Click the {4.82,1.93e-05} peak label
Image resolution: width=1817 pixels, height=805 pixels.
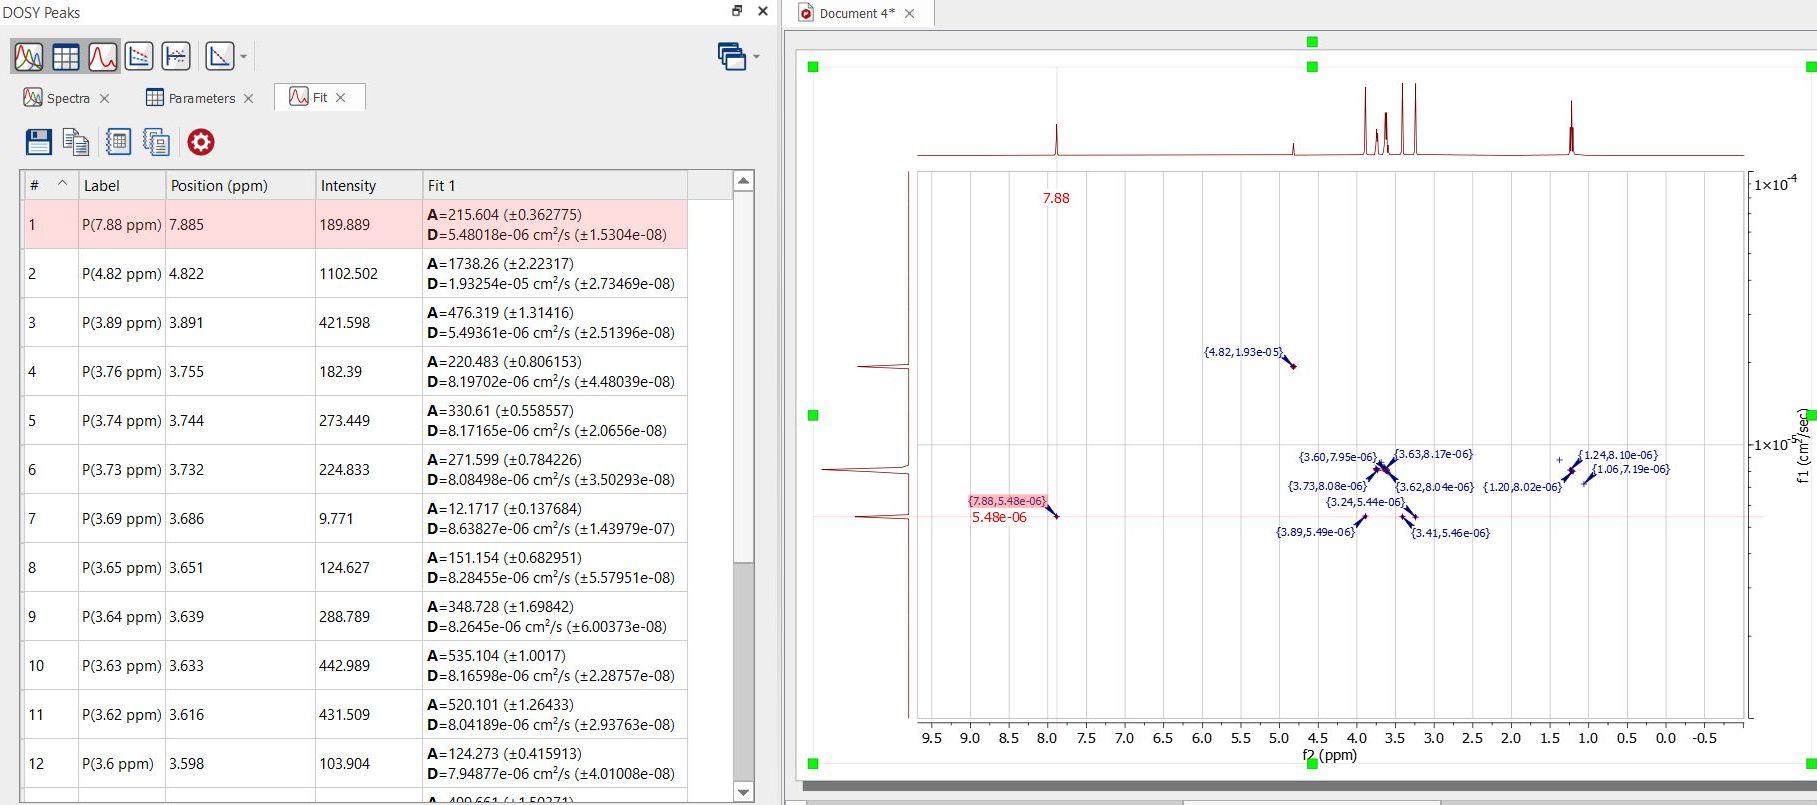tap(1243, 352)
